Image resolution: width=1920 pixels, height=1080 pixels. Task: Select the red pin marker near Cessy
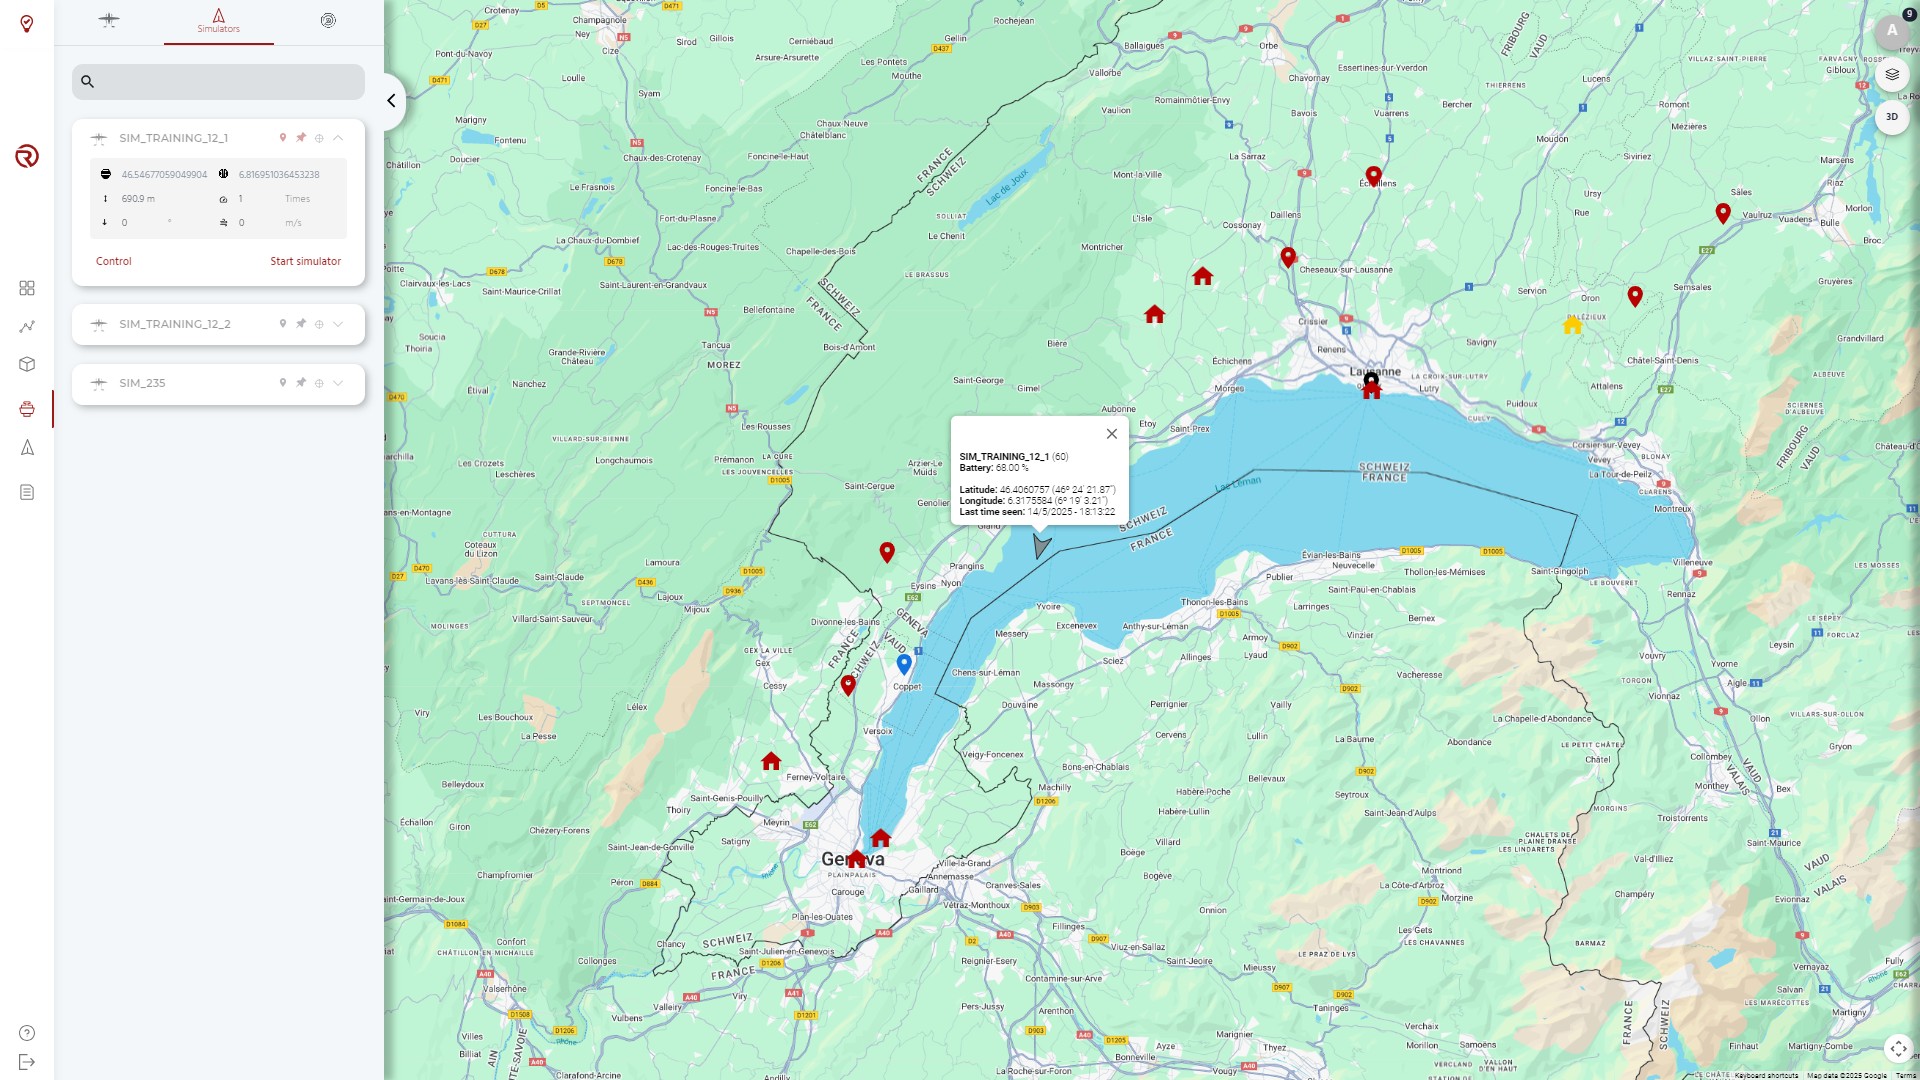(848, 685)
